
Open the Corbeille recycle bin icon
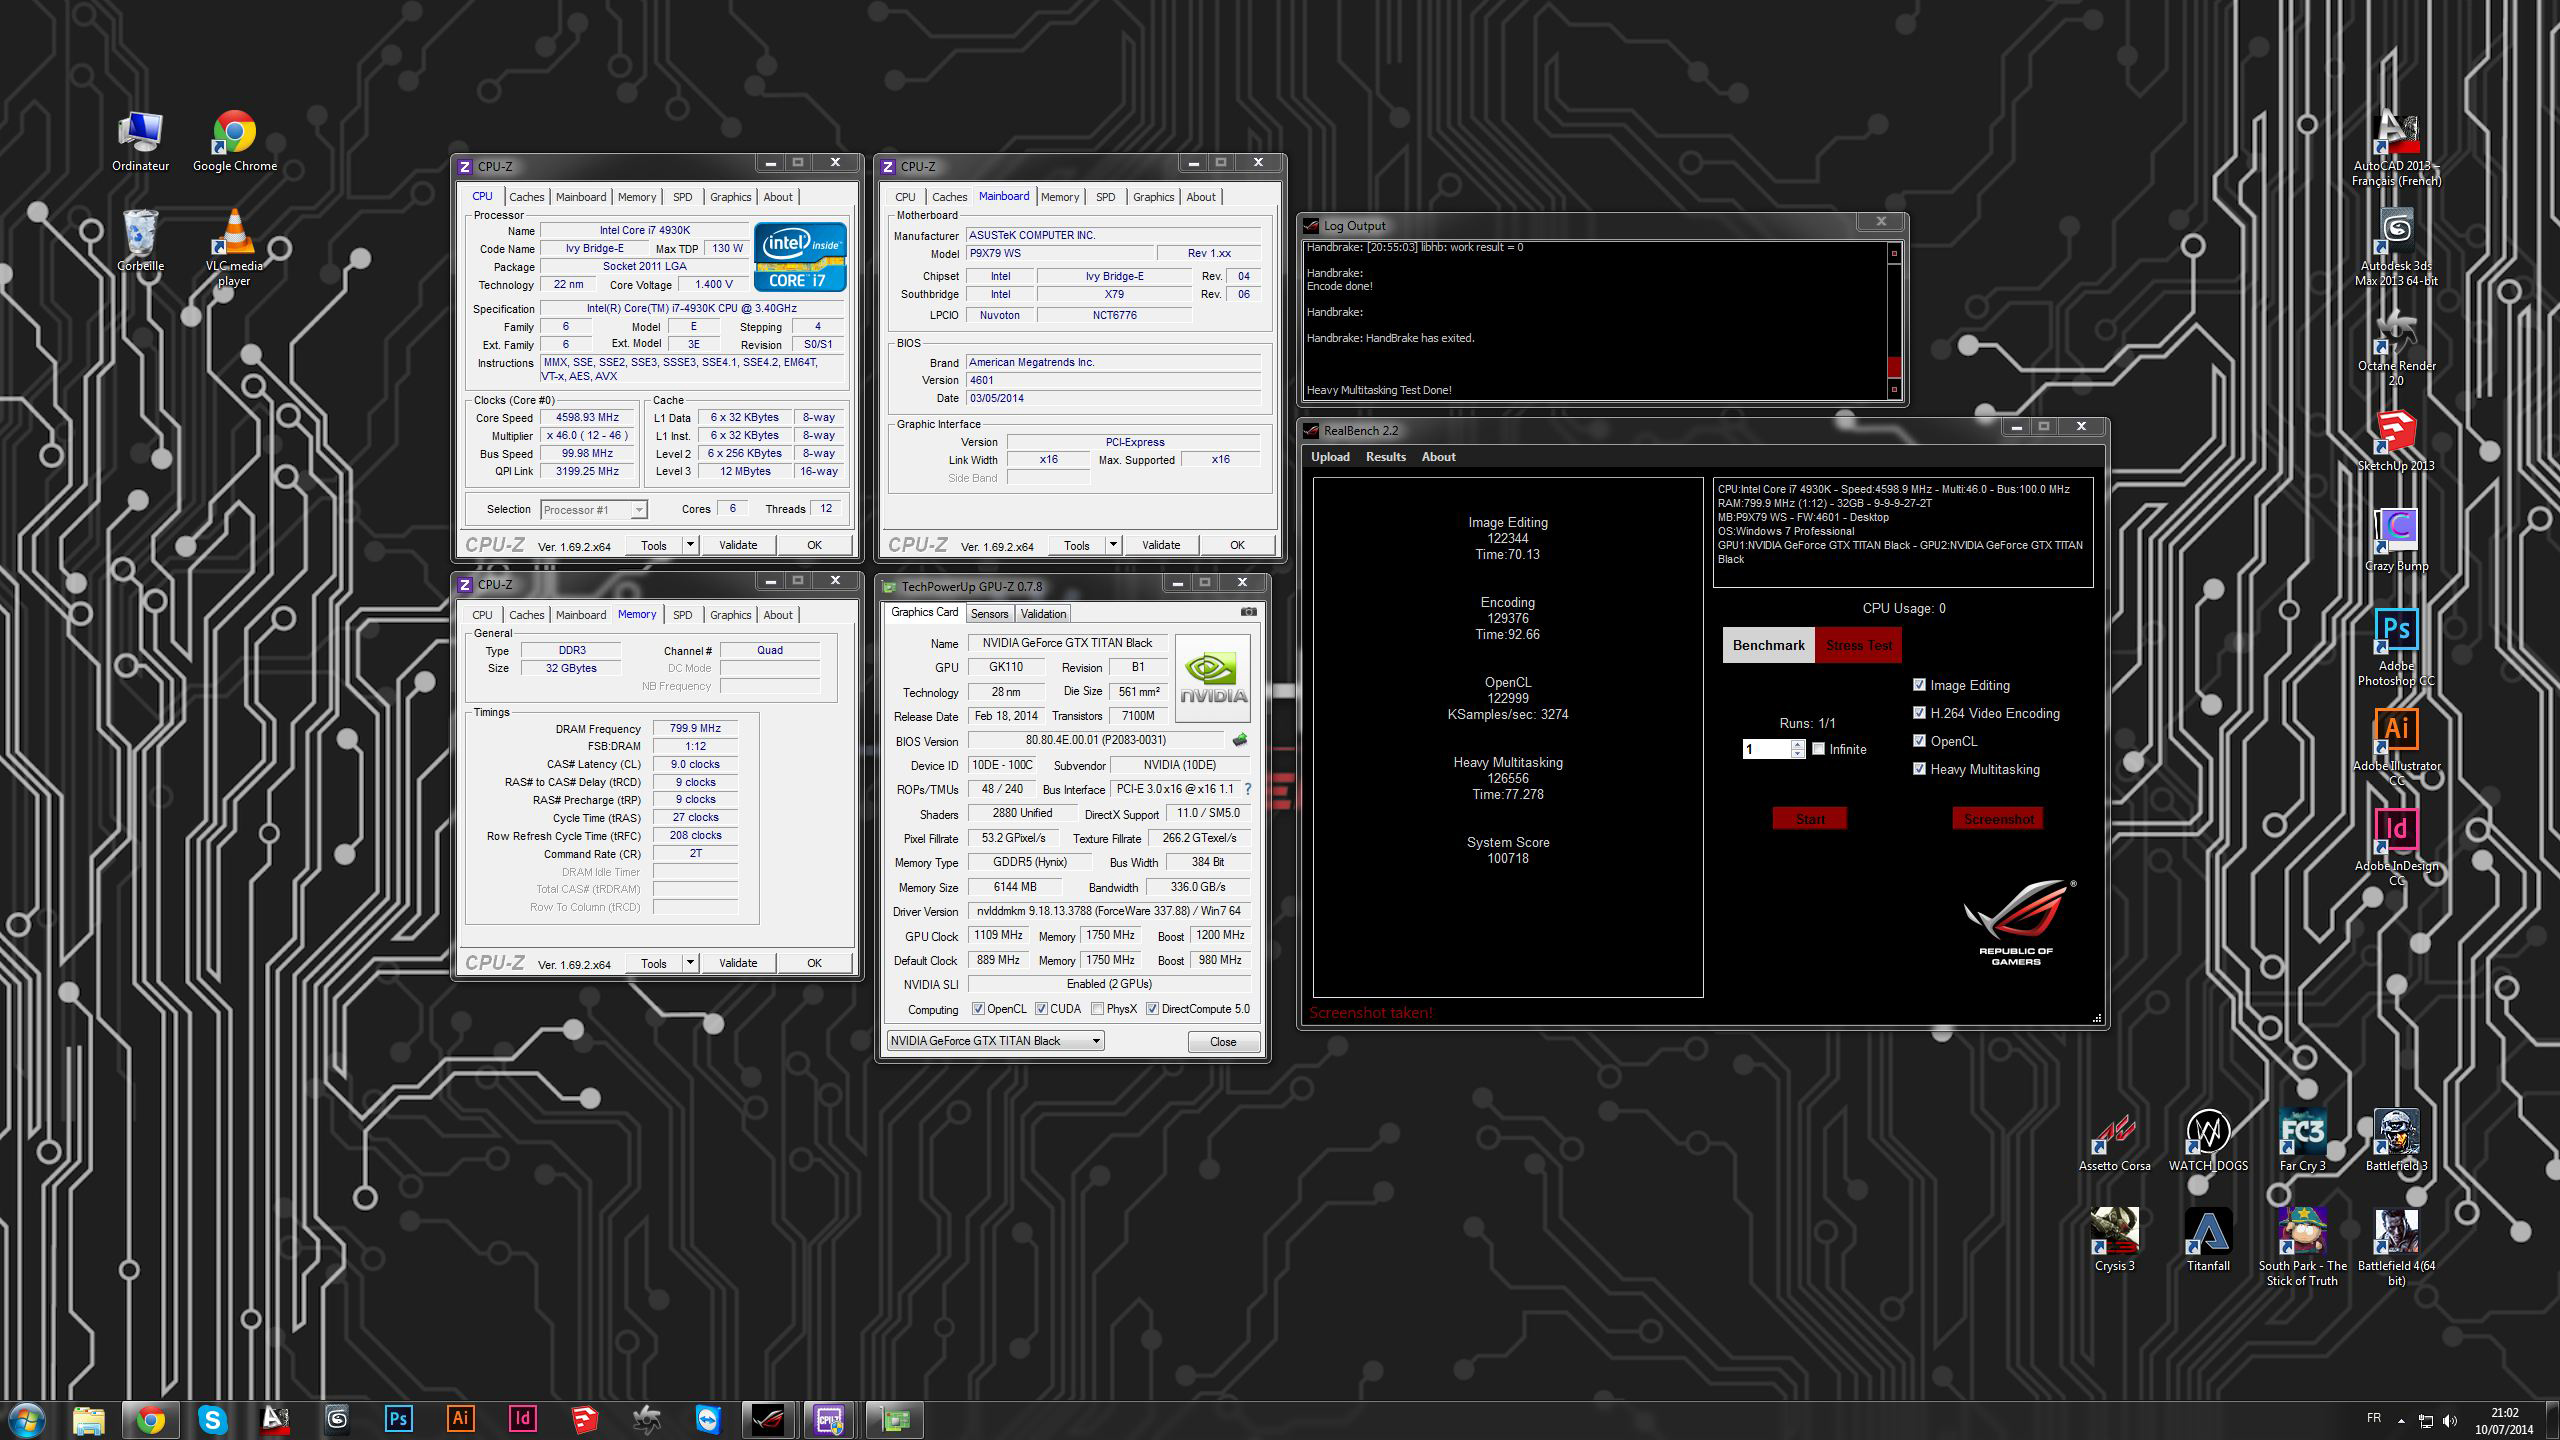140,241
